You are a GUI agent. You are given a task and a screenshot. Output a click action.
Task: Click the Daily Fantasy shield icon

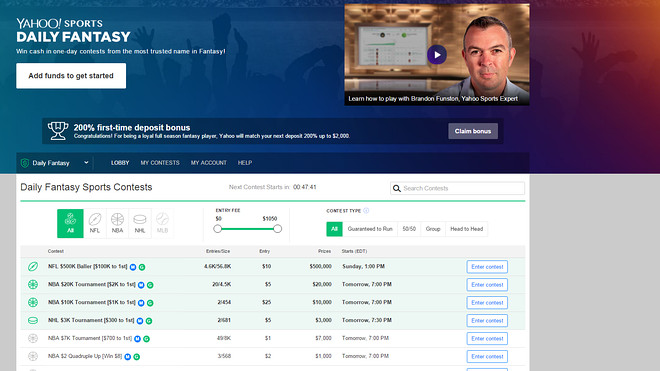coord(25,163)
